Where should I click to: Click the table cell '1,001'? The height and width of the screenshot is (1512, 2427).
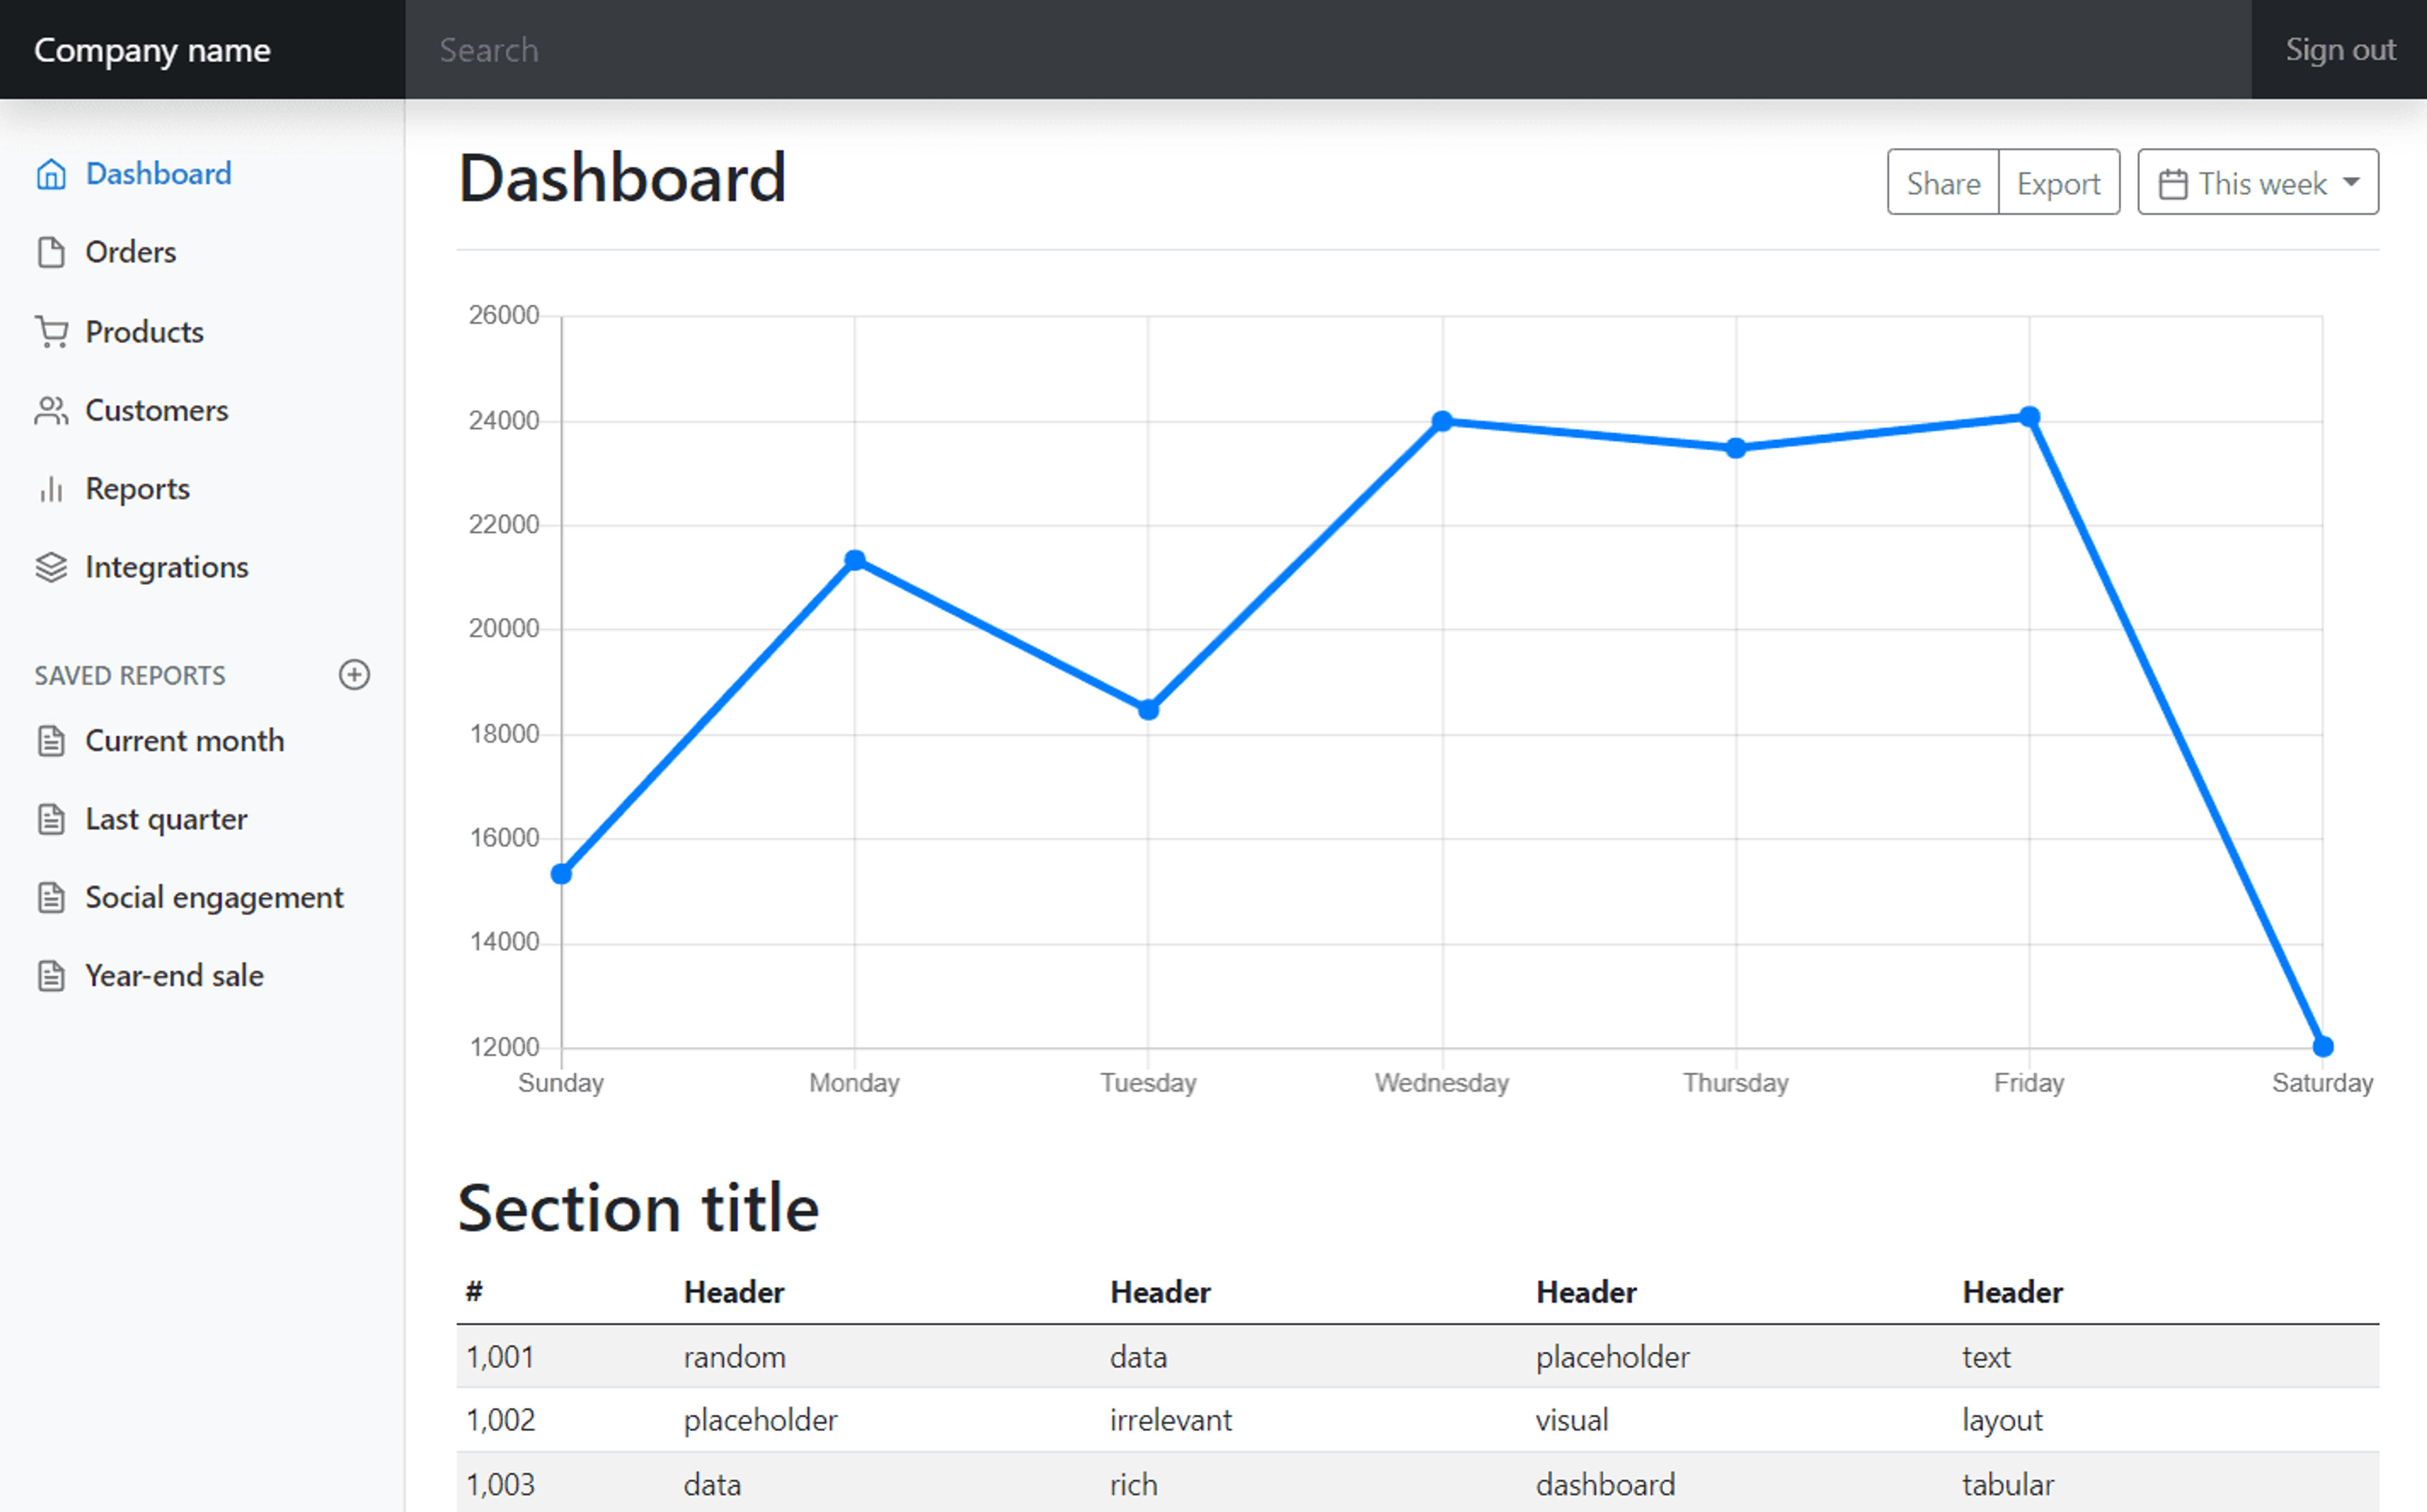coord(500,1357)
